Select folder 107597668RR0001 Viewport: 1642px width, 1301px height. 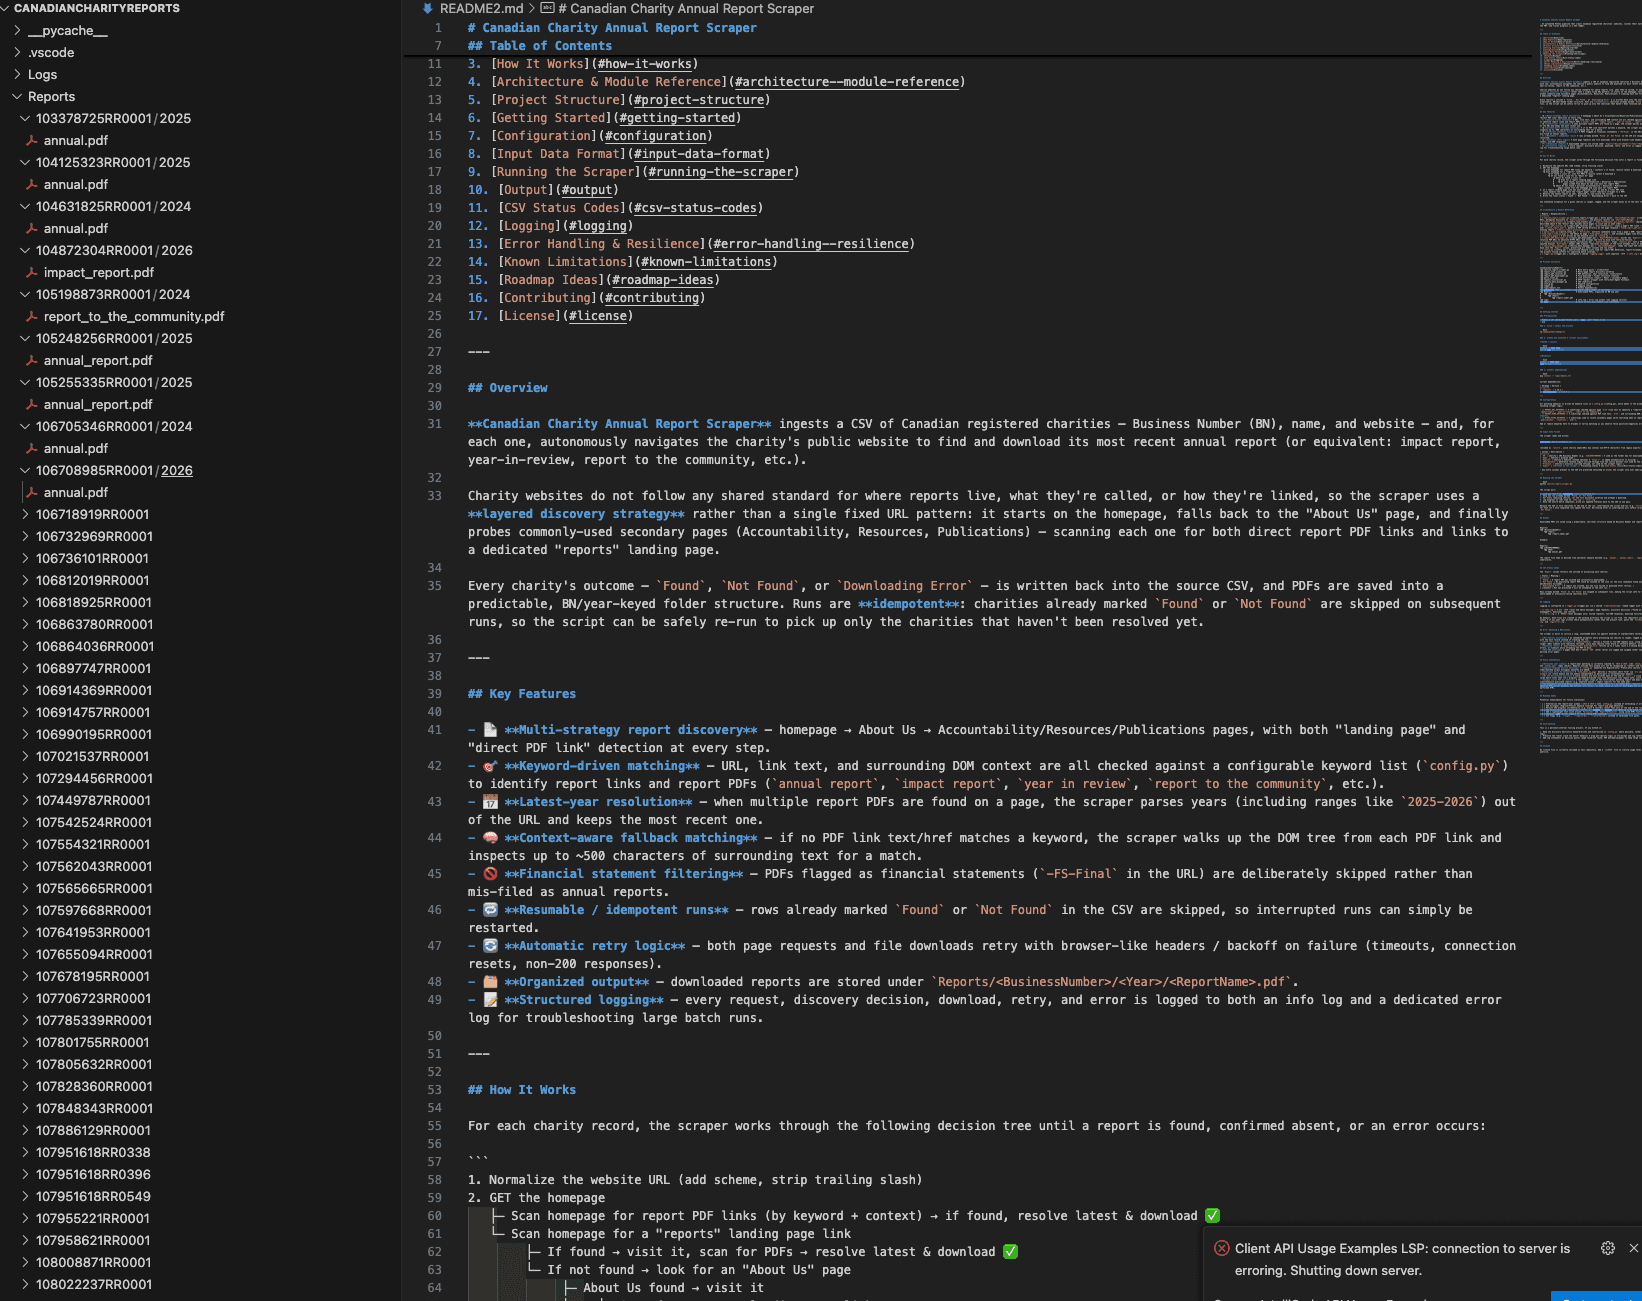(94, 911)
